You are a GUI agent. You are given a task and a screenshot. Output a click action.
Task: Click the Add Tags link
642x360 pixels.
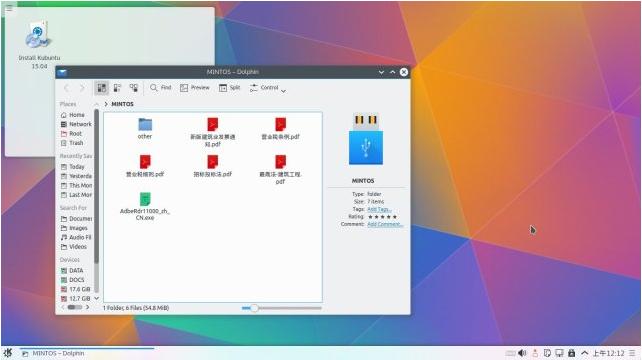378,209
